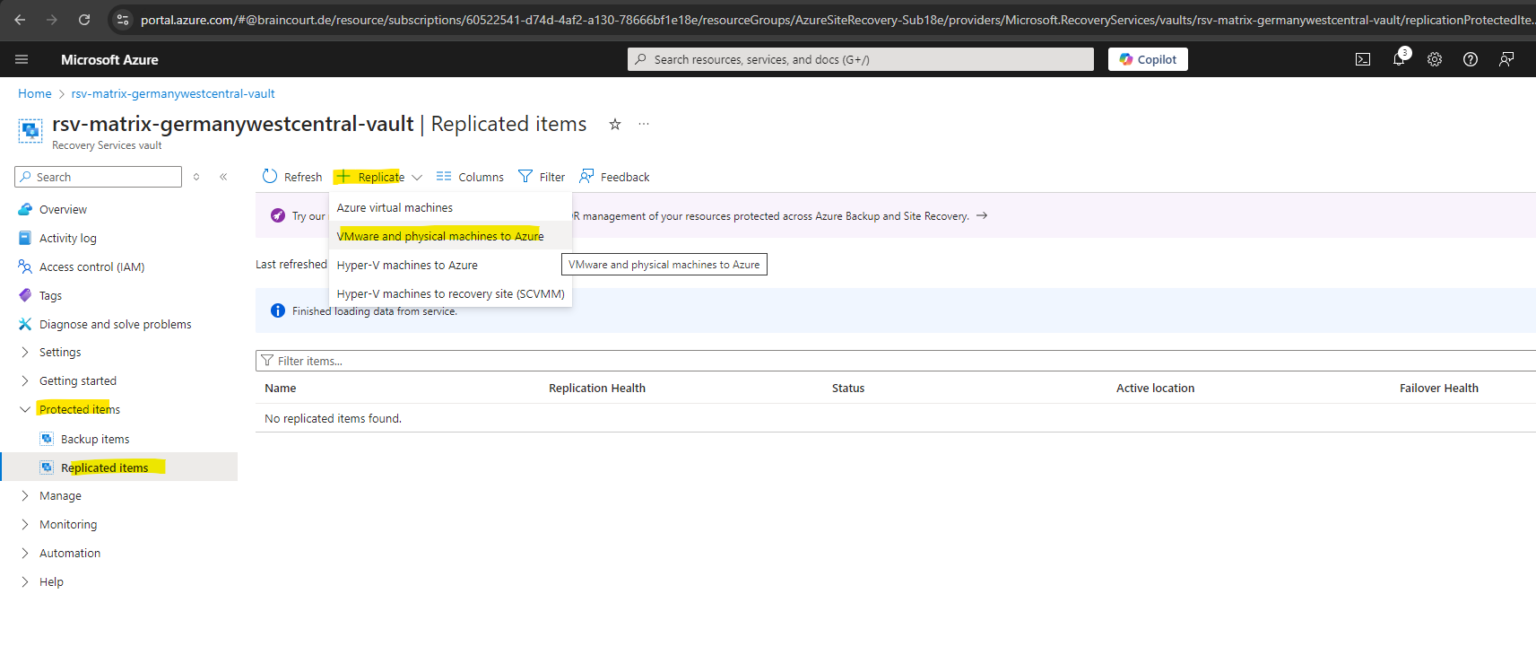Choose VMware and physical machines to Azure
The image size is (1536, 664).
440,235
